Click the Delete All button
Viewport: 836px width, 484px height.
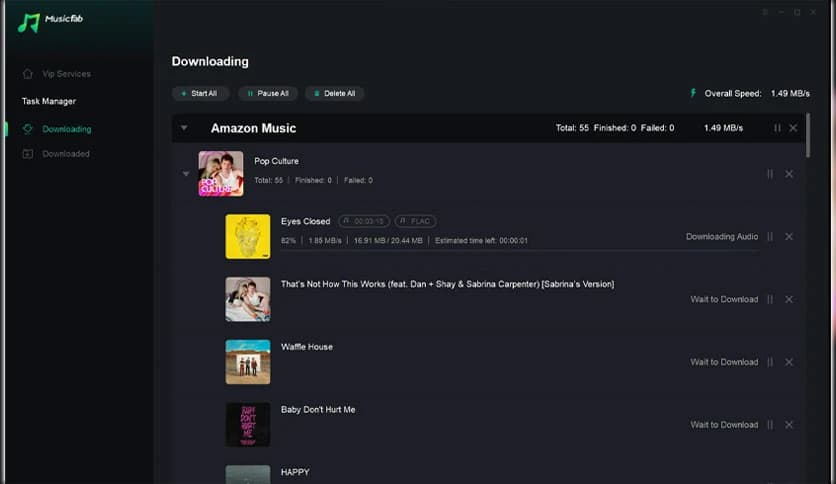point(334,93)
